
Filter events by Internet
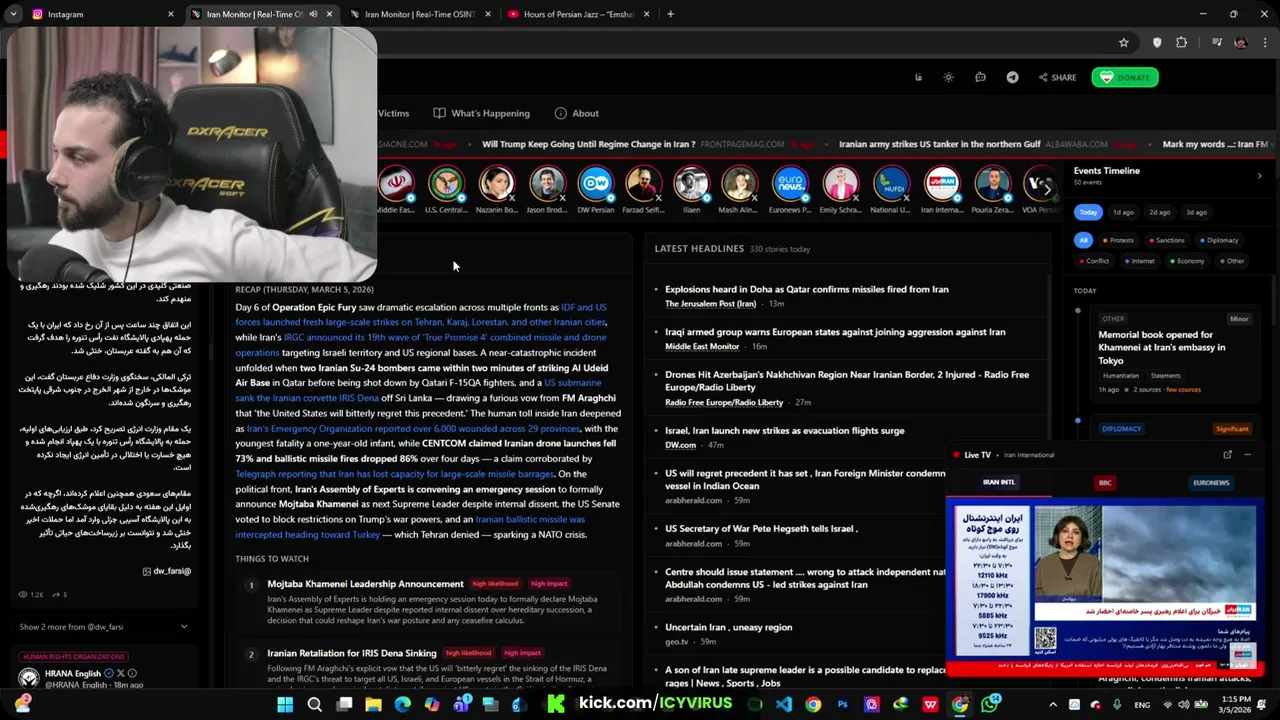point(1139,261)
